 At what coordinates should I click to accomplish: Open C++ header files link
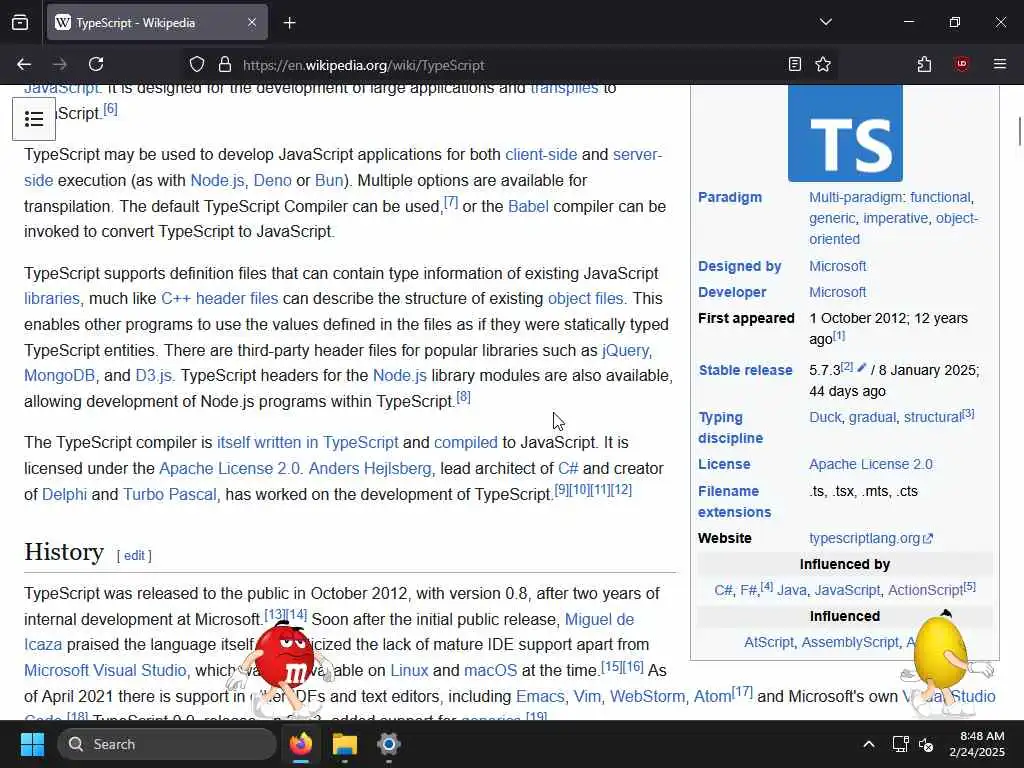pyautogui.click(x=219, y=298)
